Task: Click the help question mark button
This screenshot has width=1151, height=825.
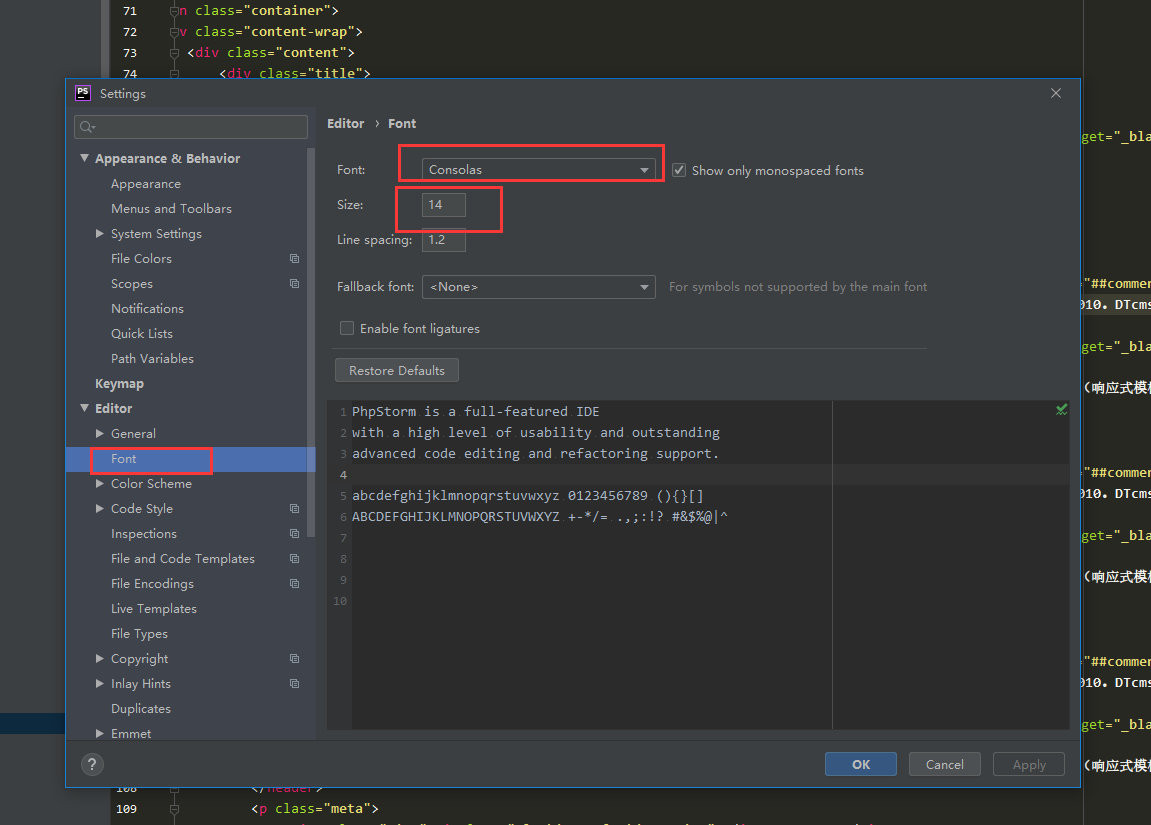Action: tap(92, 765)
